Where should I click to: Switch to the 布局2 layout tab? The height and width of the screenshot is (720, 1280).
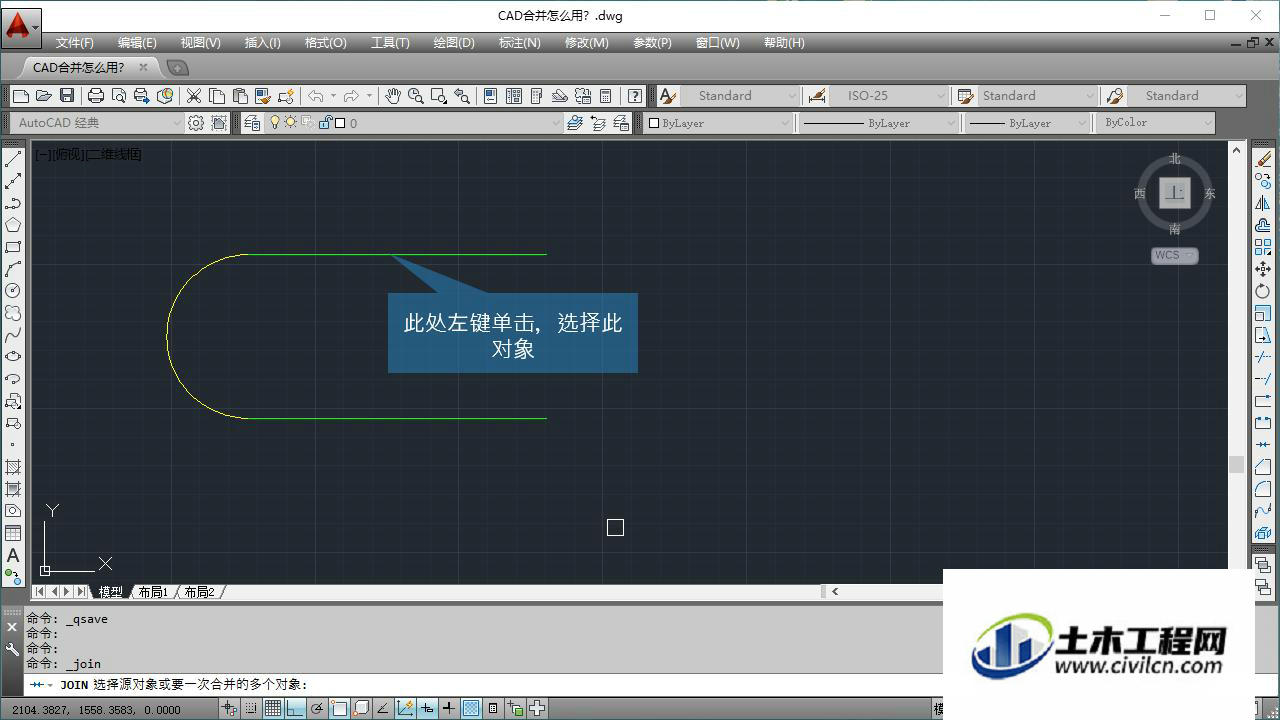click(199, 592)
